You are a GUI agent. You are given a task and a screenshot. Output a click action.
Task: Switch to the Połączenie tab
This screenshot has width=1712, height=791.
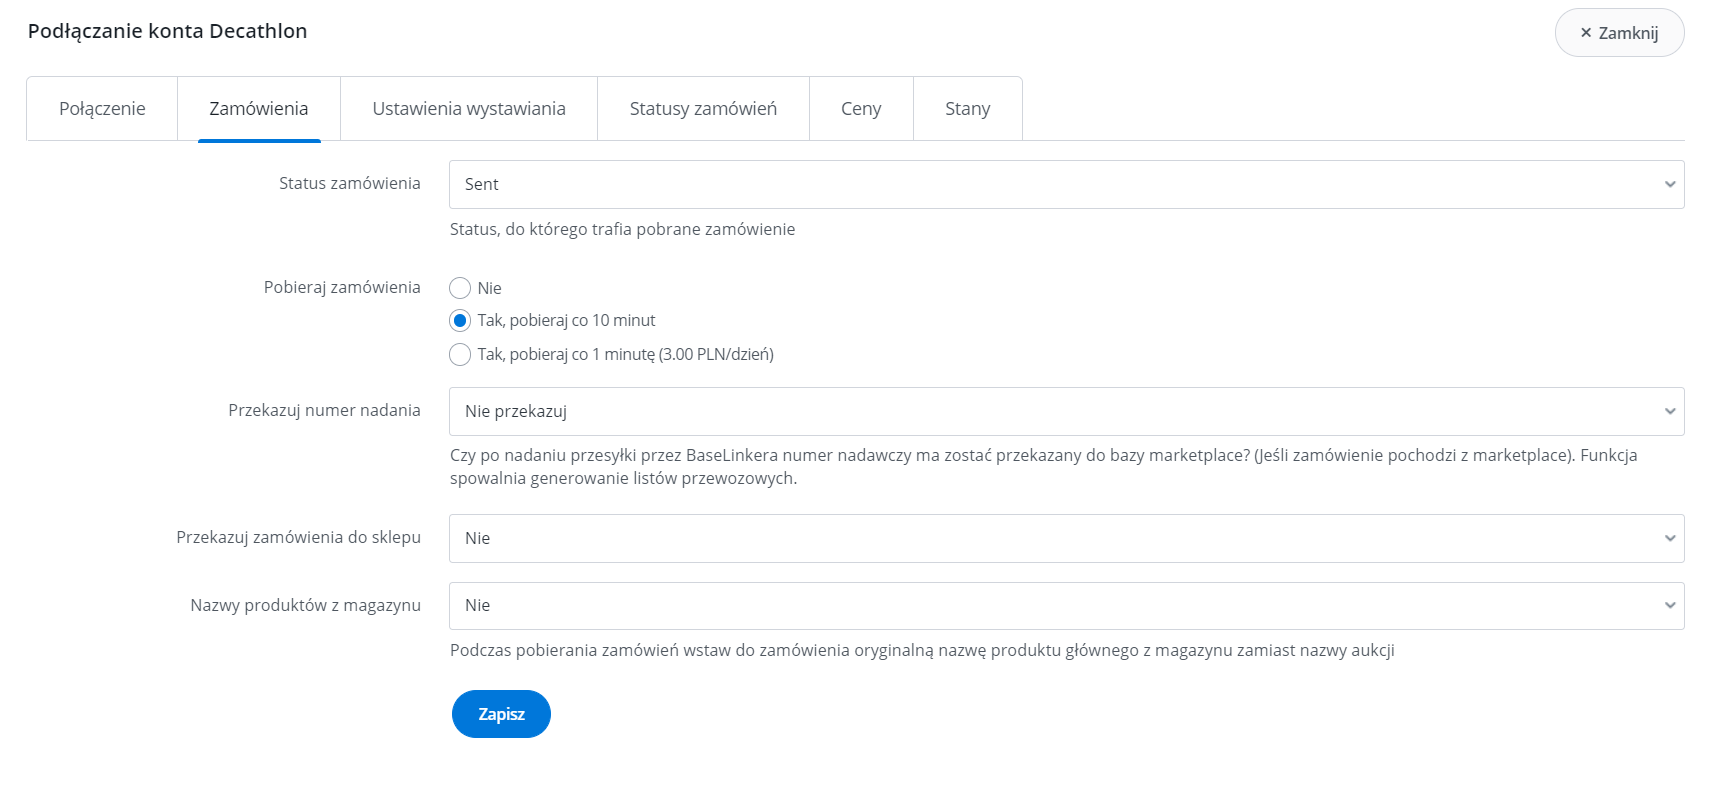click(x=102, y=109)
